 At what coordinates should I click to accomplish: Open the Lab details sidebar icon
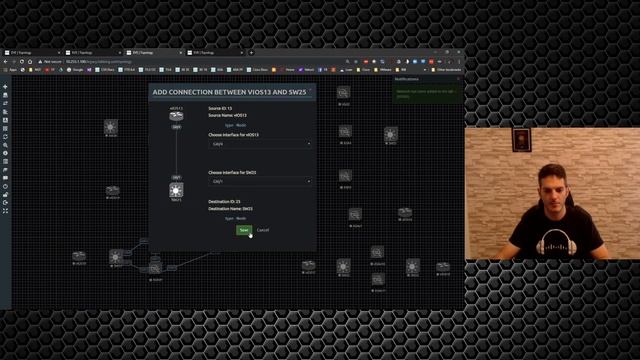(x=5, y=162)
